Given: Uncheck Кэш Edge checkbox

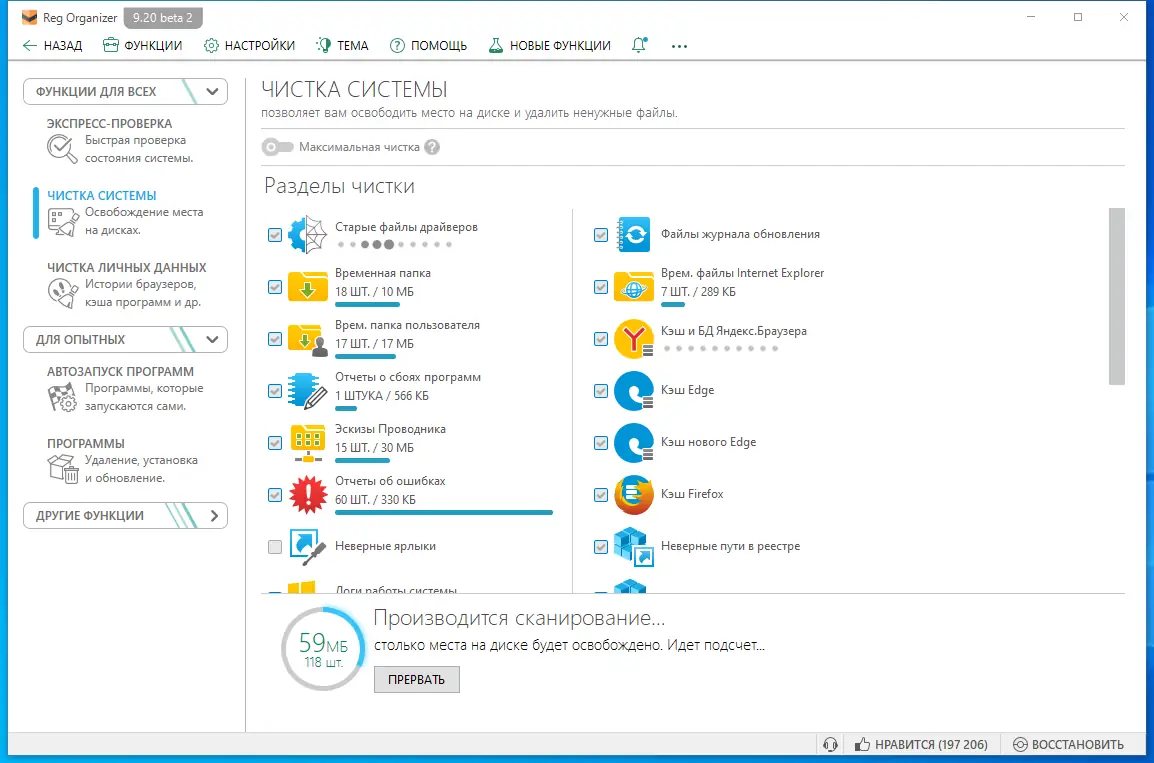Looking at the screenshot, I should 601,391.
